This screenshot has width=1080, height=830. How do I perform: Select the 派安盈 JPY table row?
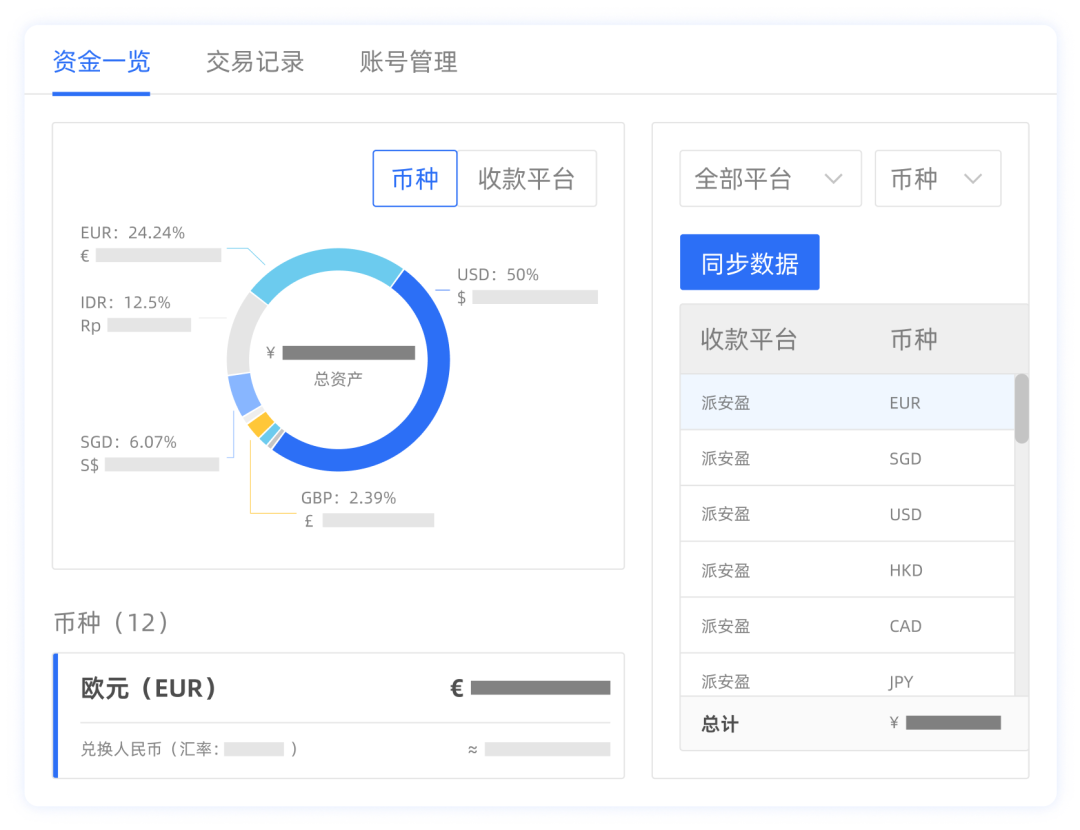tap(847, 676)
